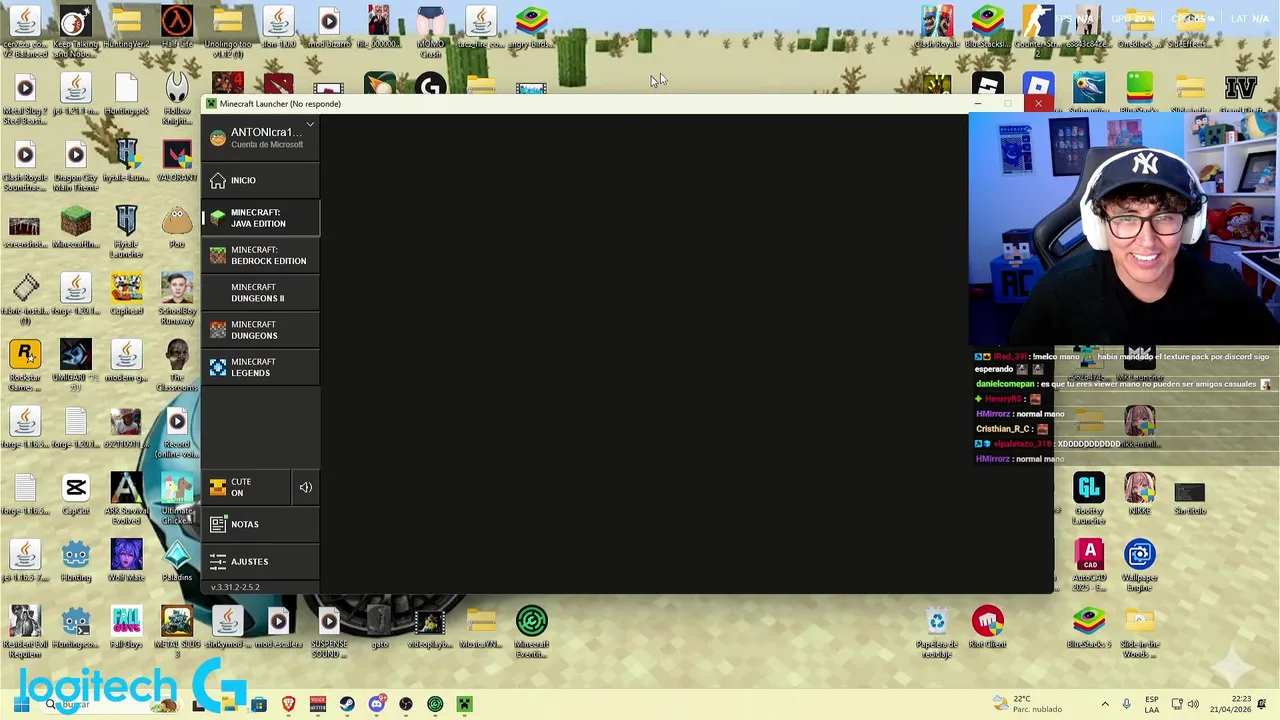This screenshot has height=720, width=1280.
Task: Open the Keep Talking and Nobody Explodes icon
Action: click(76, 30)
